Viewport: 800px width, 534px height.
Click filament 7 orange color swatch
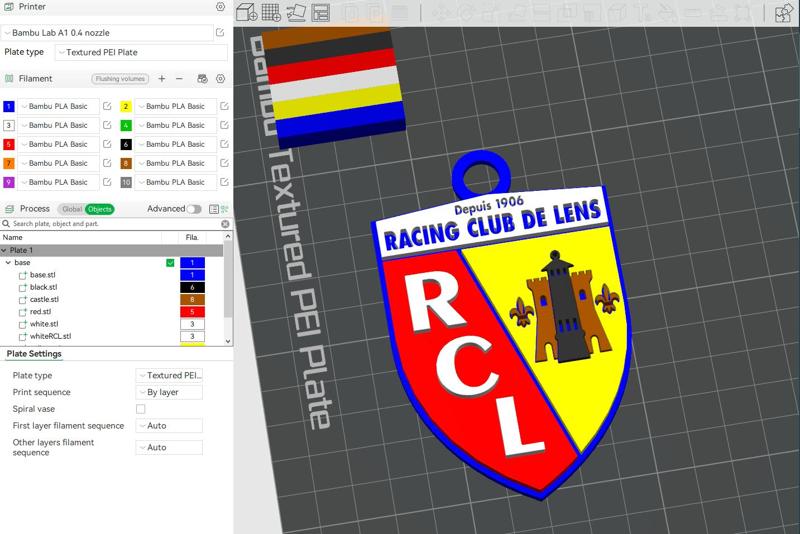[9, 163]
